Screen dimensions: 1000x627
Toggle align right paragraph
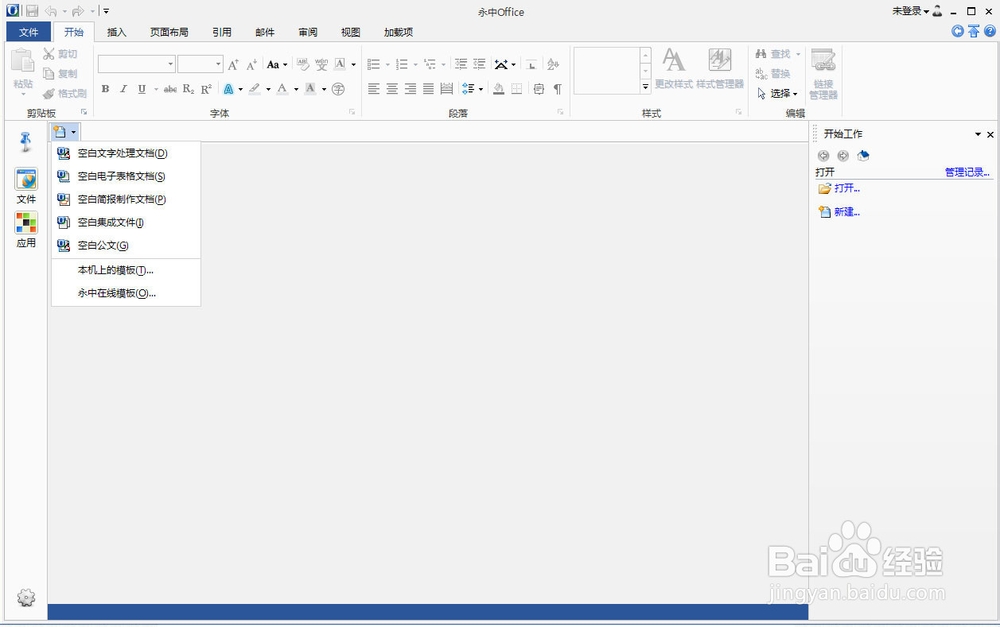pyautogui.click(x=410, y=89)
